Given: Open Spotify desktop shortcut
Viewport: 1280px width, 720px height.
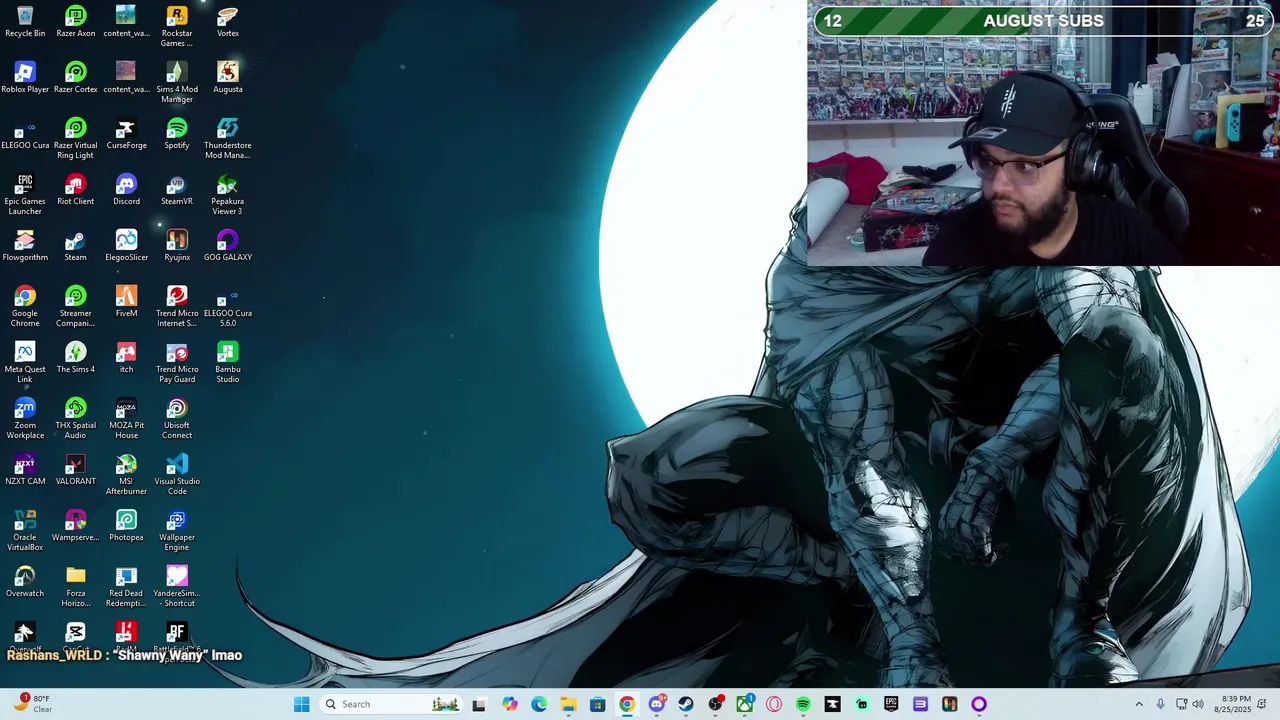Looking at the screenshot, I should (x=177, y=134).
